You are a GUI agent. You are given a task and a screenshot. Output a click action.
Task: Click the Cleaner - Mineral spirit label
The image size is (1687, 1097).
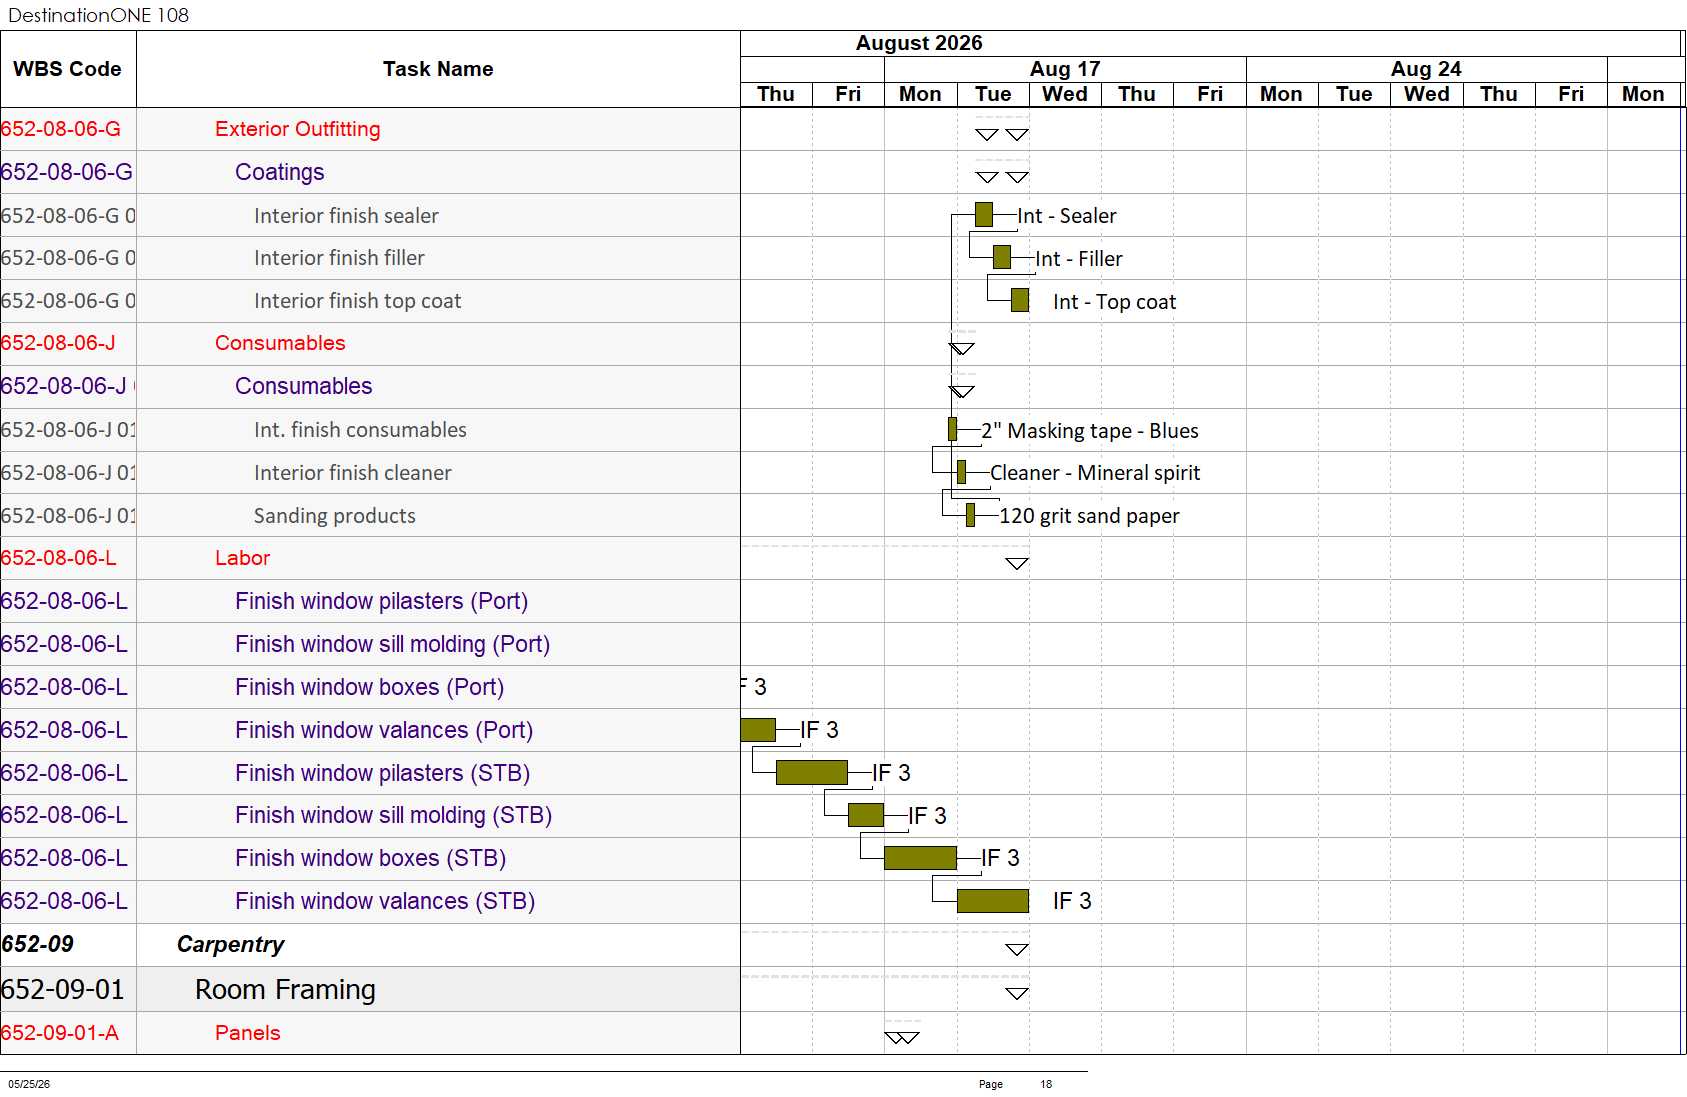pyautogui.click(x=1095, y=473)
